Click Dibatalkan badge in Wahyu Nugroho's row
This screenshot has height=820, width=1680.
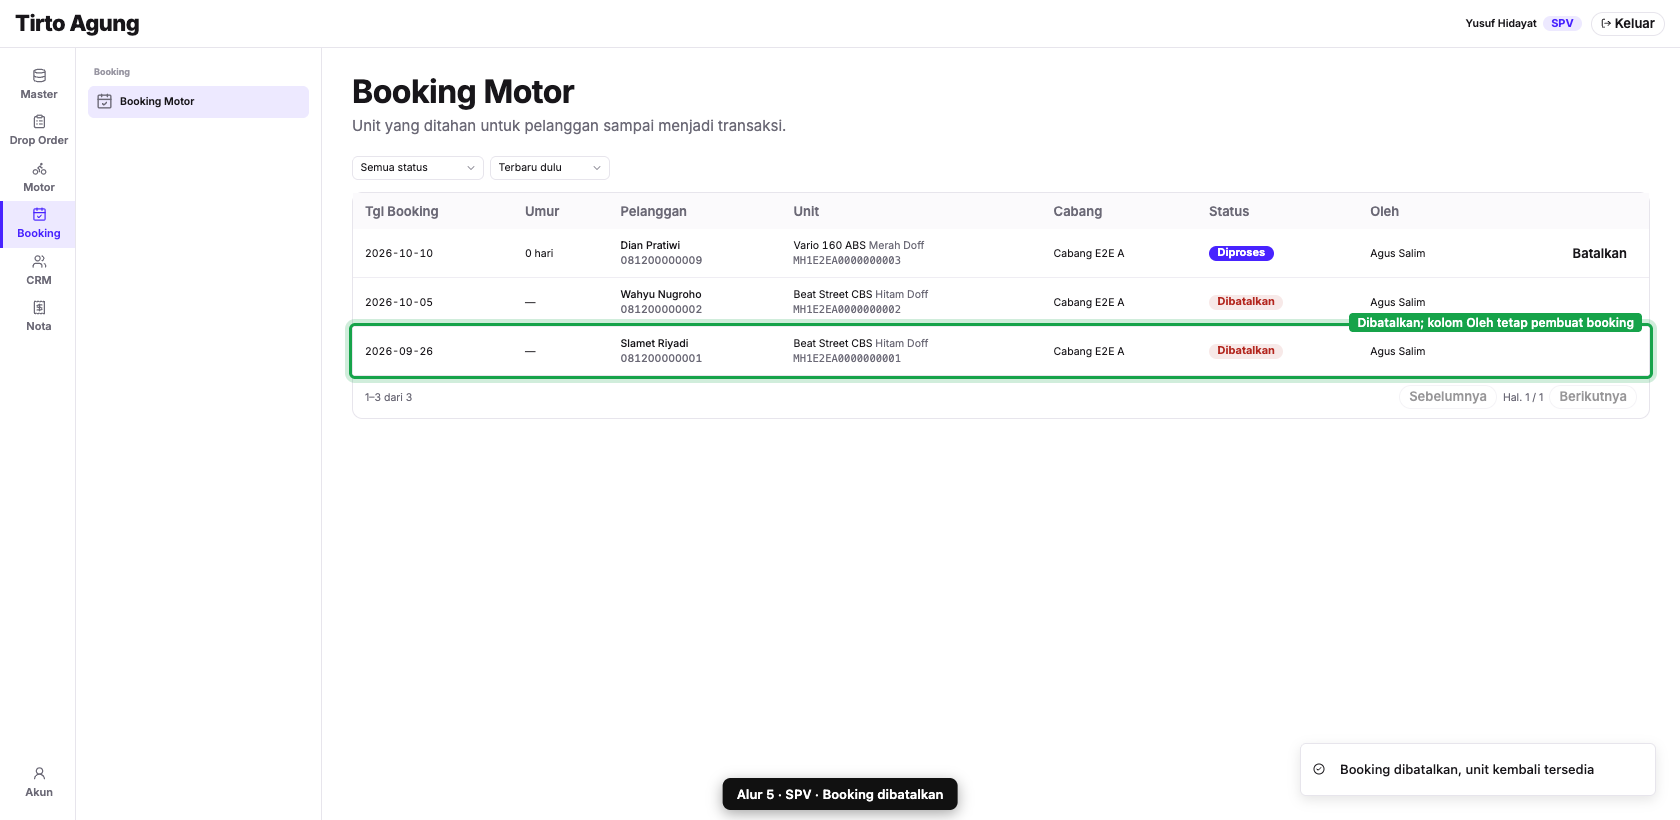click(x=1246, y=302)
